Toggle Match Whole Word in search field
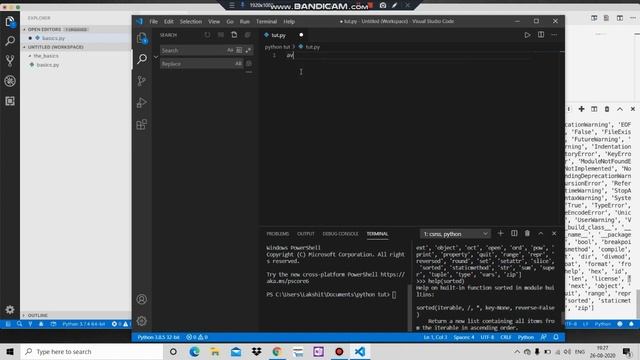640x360 pixels. point(239,50)
